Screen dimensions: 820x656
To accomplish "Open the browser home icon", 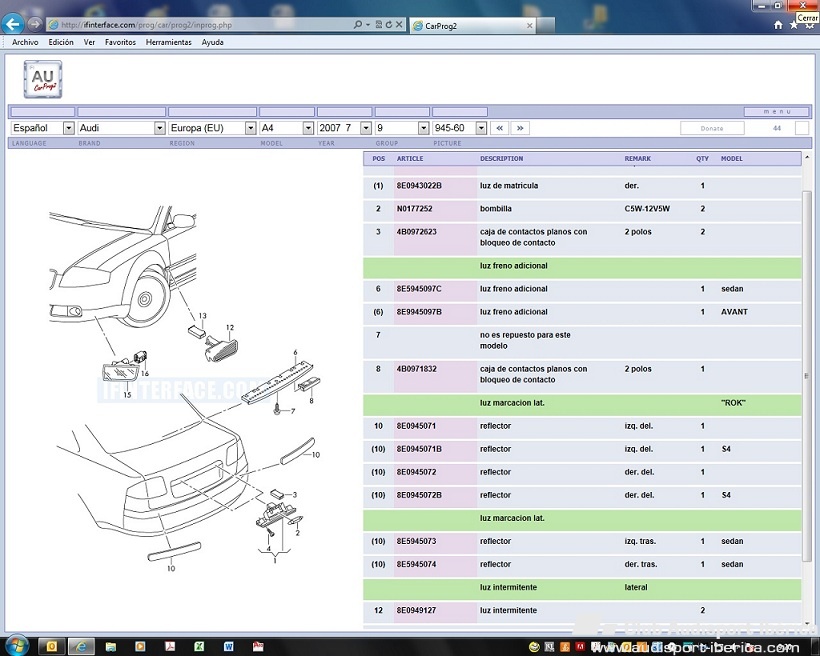I will (777, 24).
